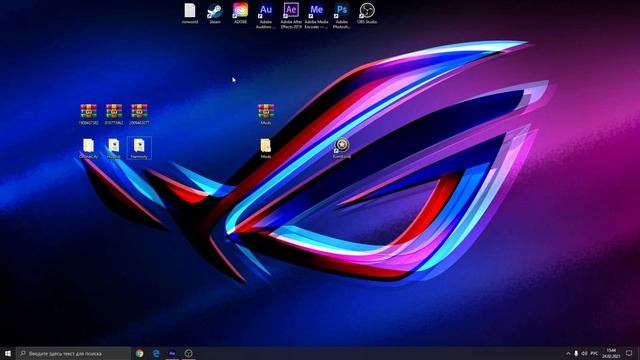
Task: Switch to Media Encoder on the taskbar
Action: (172, 353)
